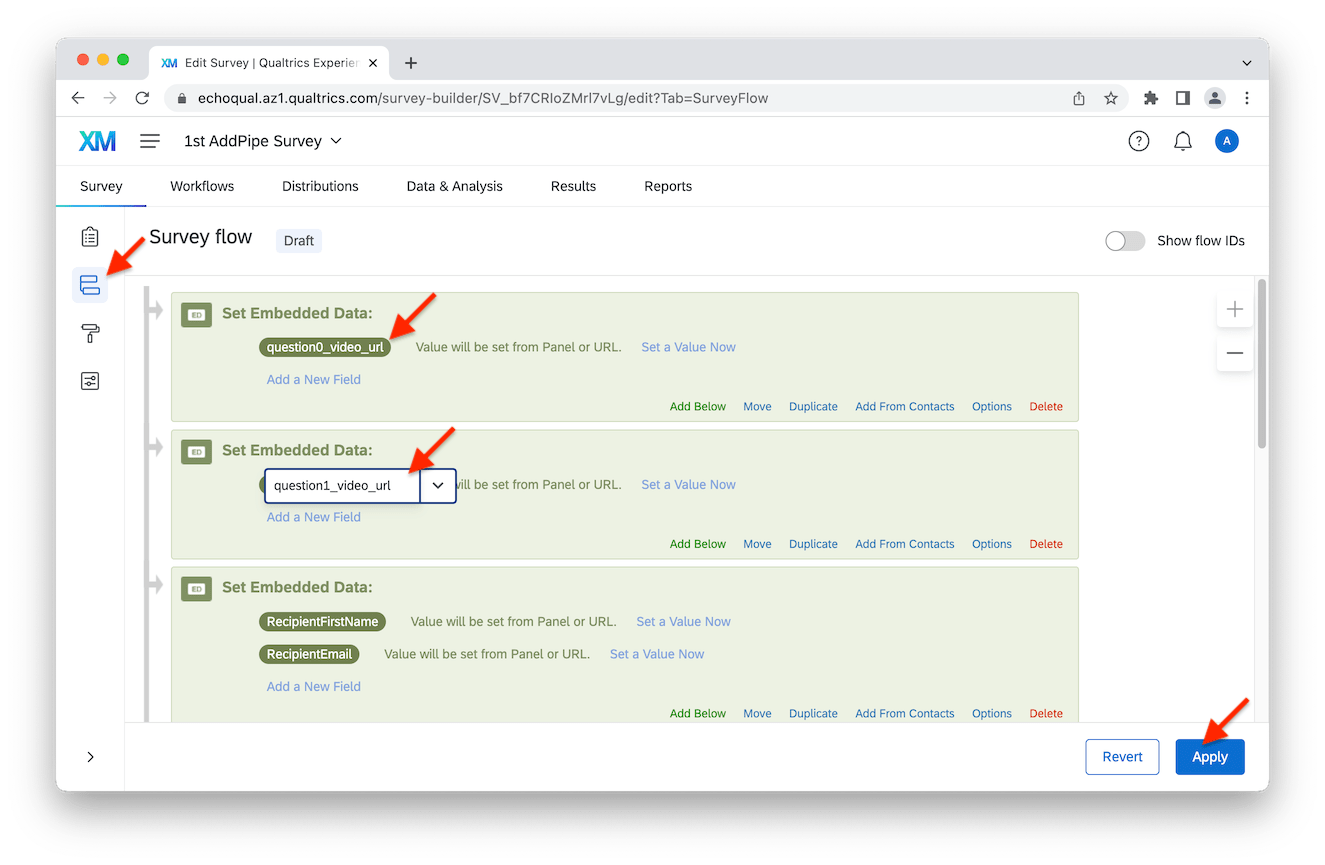Open the account avatar marked A
Screen dimensions: 1325x865
coord(1227,141)
